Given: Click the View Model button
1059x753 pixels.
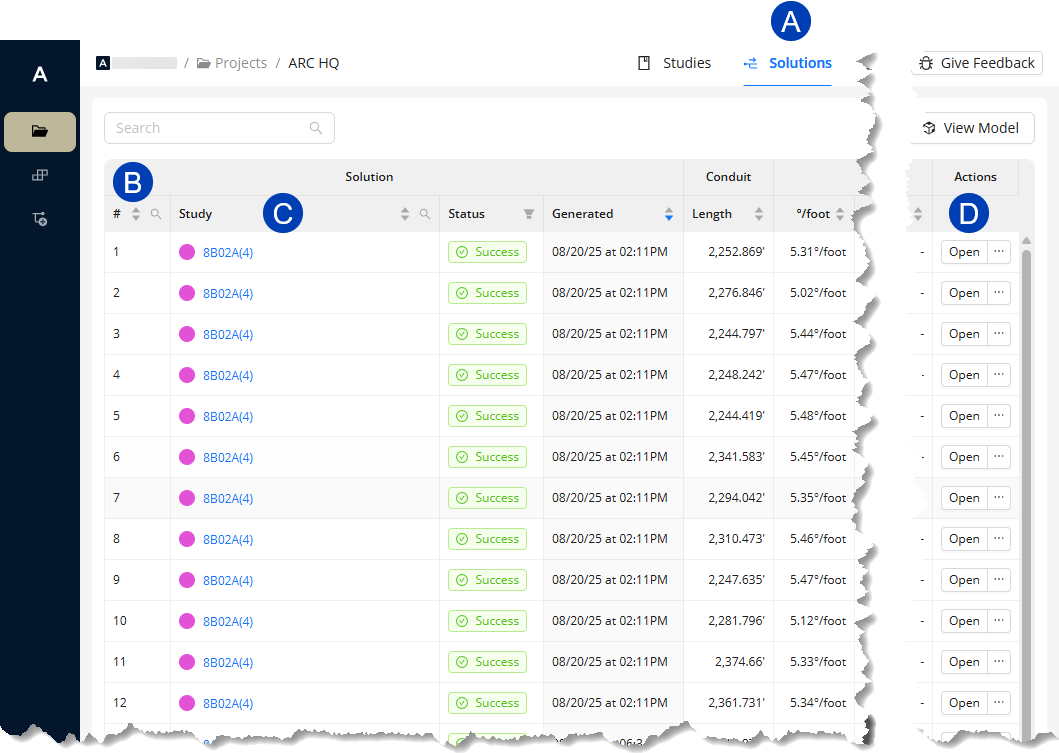Looking at the screenshot, I should [971, 128].
